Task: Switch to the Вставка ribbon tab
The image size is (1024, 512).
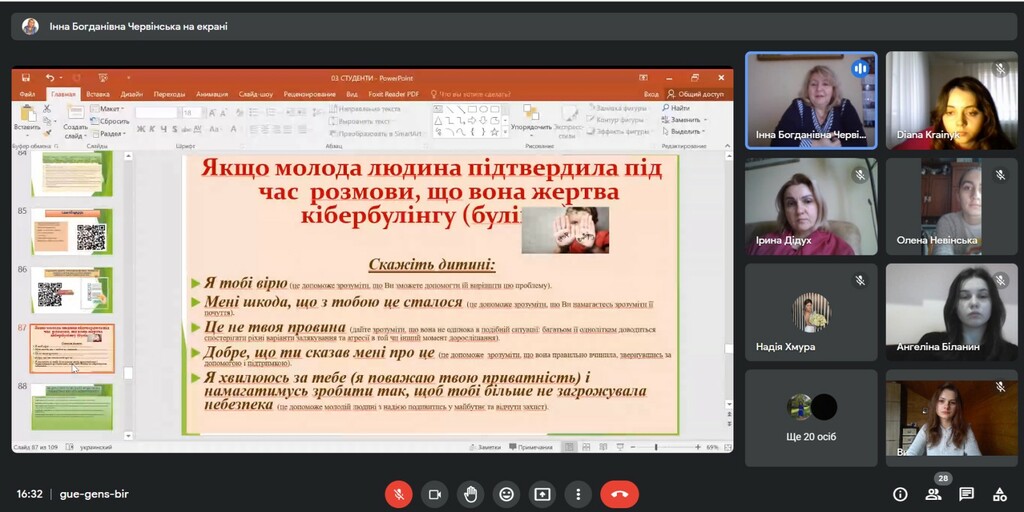Action: (x=98, y=94)
